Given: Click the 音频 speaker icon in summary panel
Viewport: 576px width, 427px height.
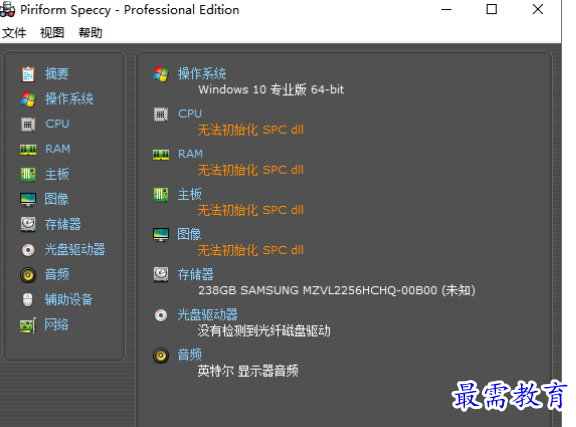Looking at the screenshot, I should (161, 355).
